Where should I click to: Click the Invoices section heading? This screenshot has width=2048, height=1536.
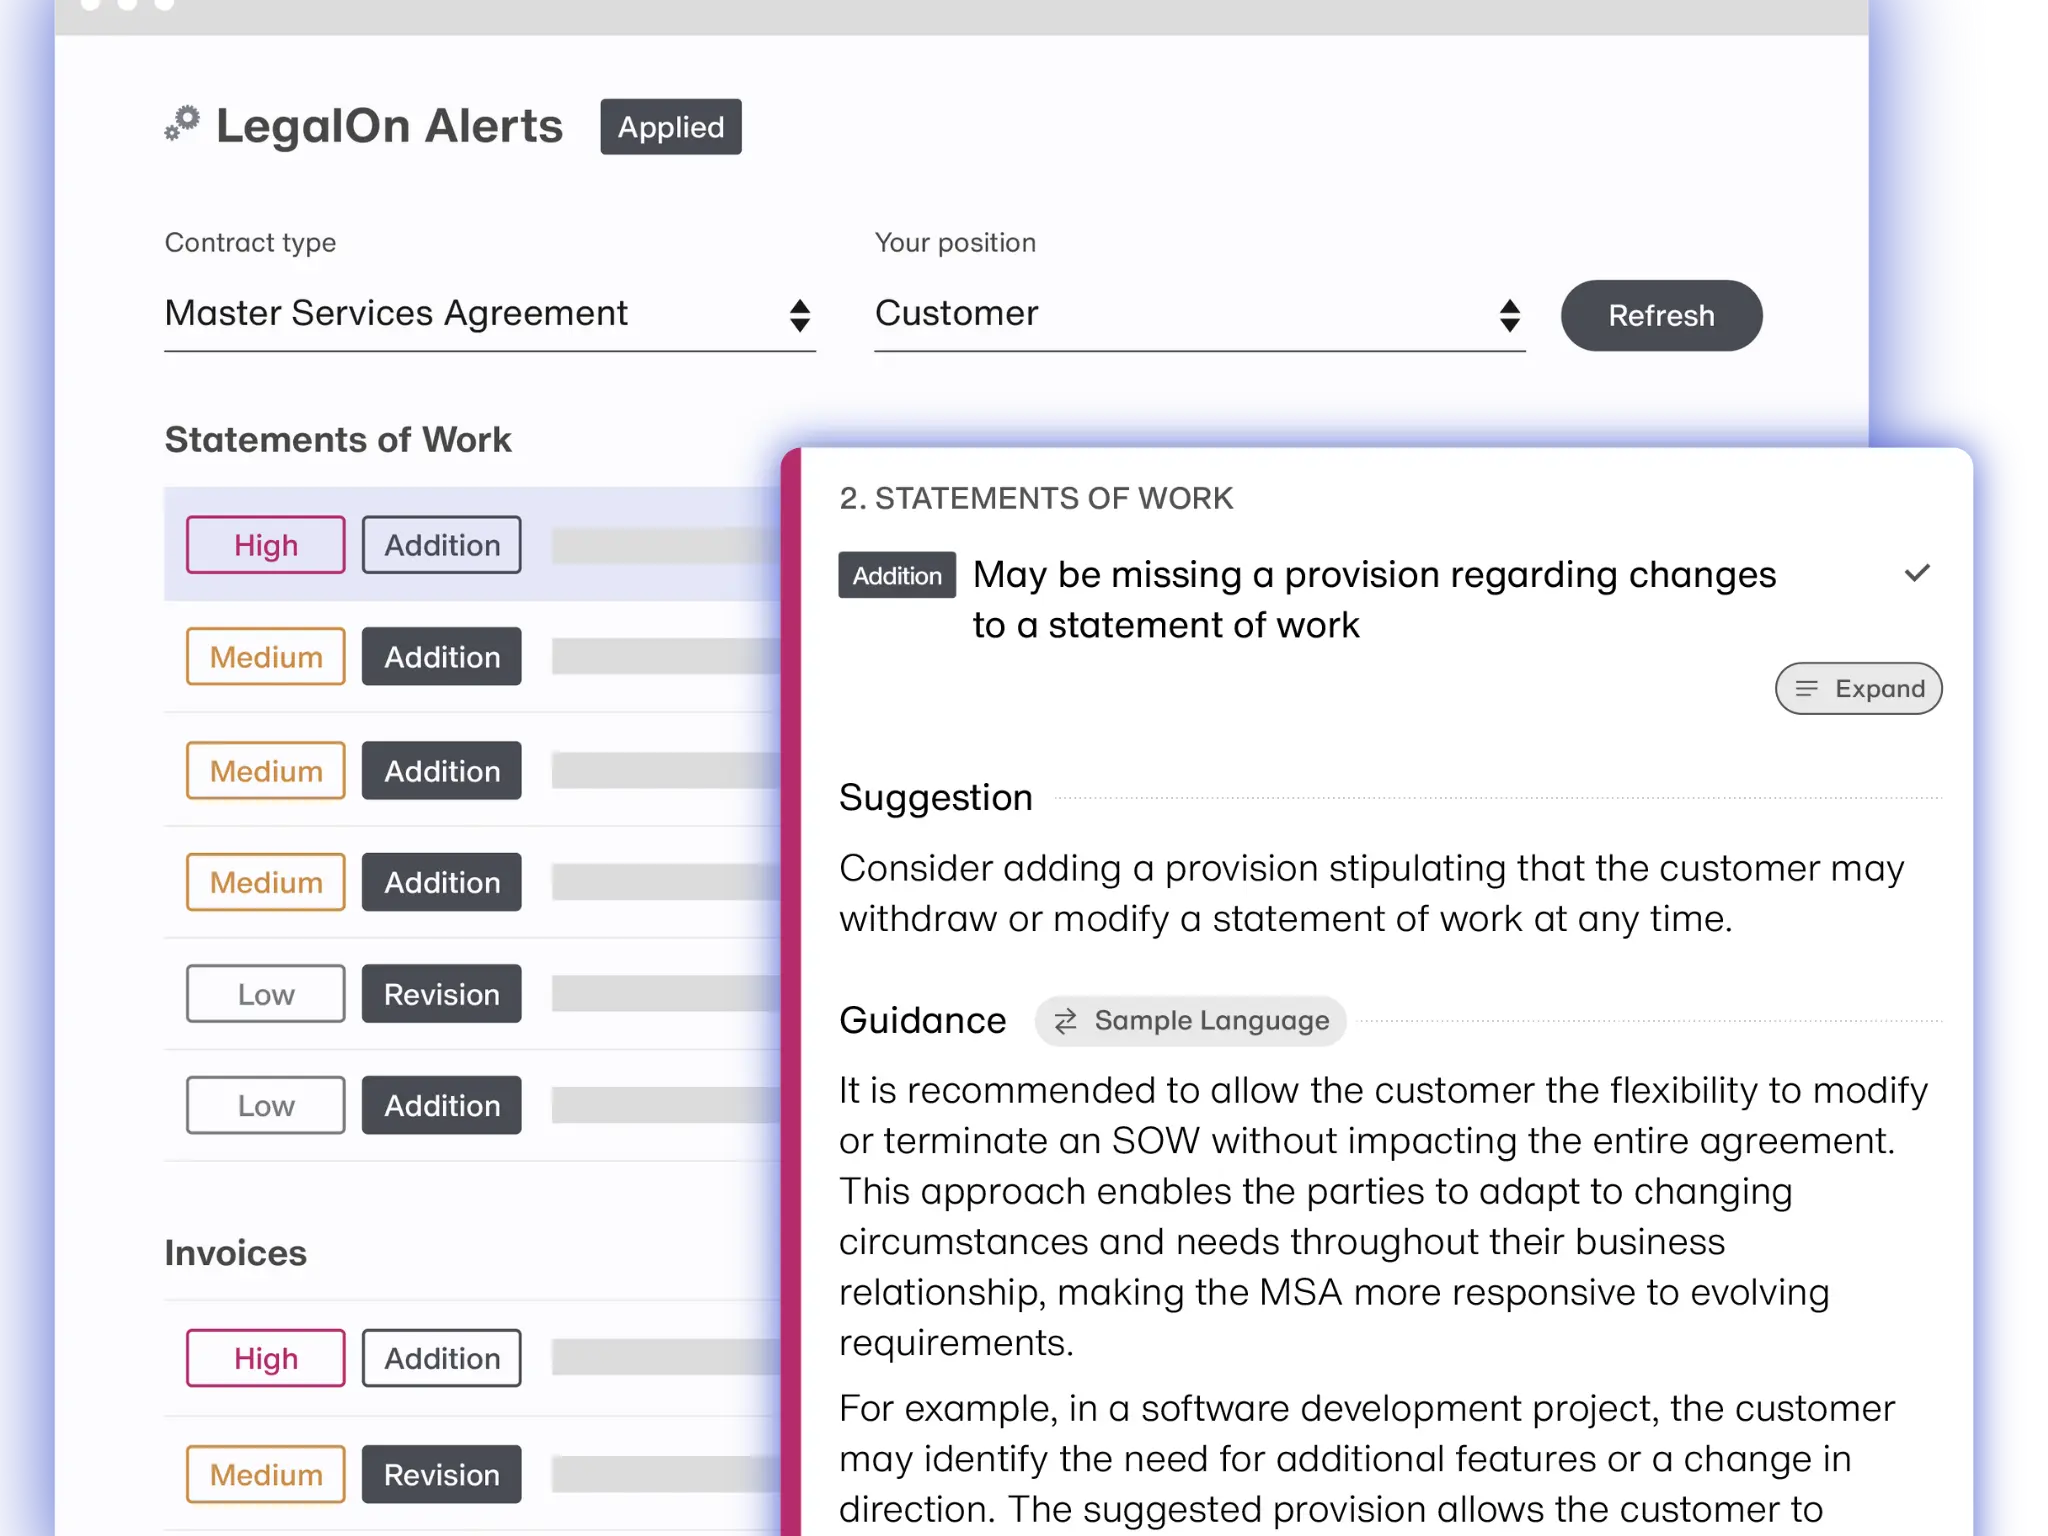[236, 1253]
